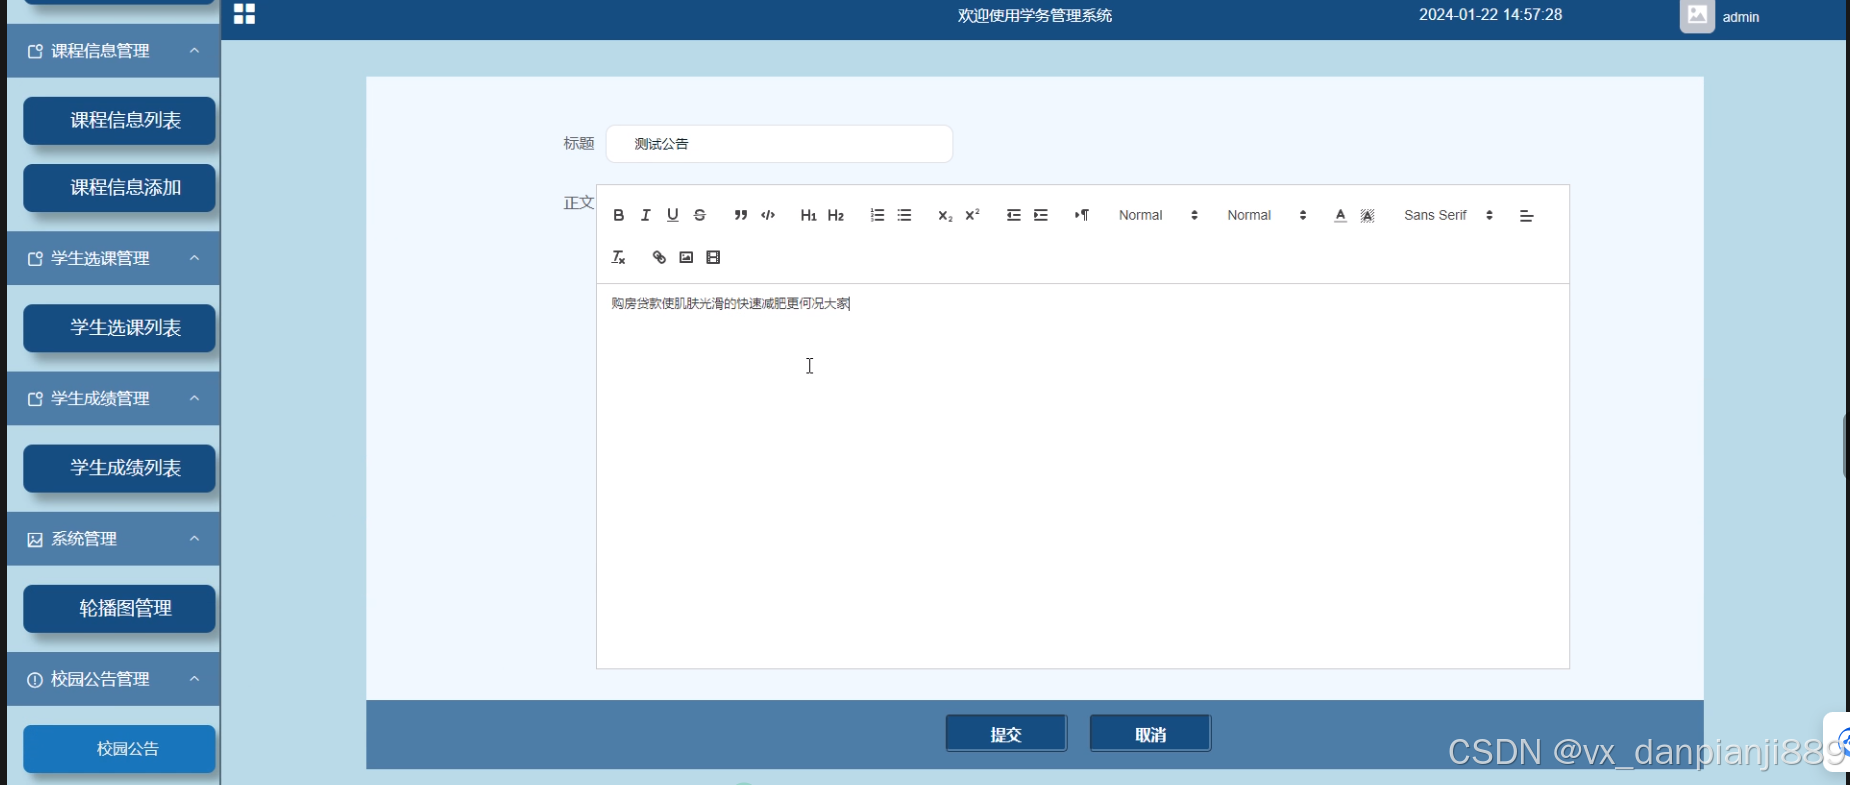Insert a code block
1850x785 pixels.
(x=768, y=215)
